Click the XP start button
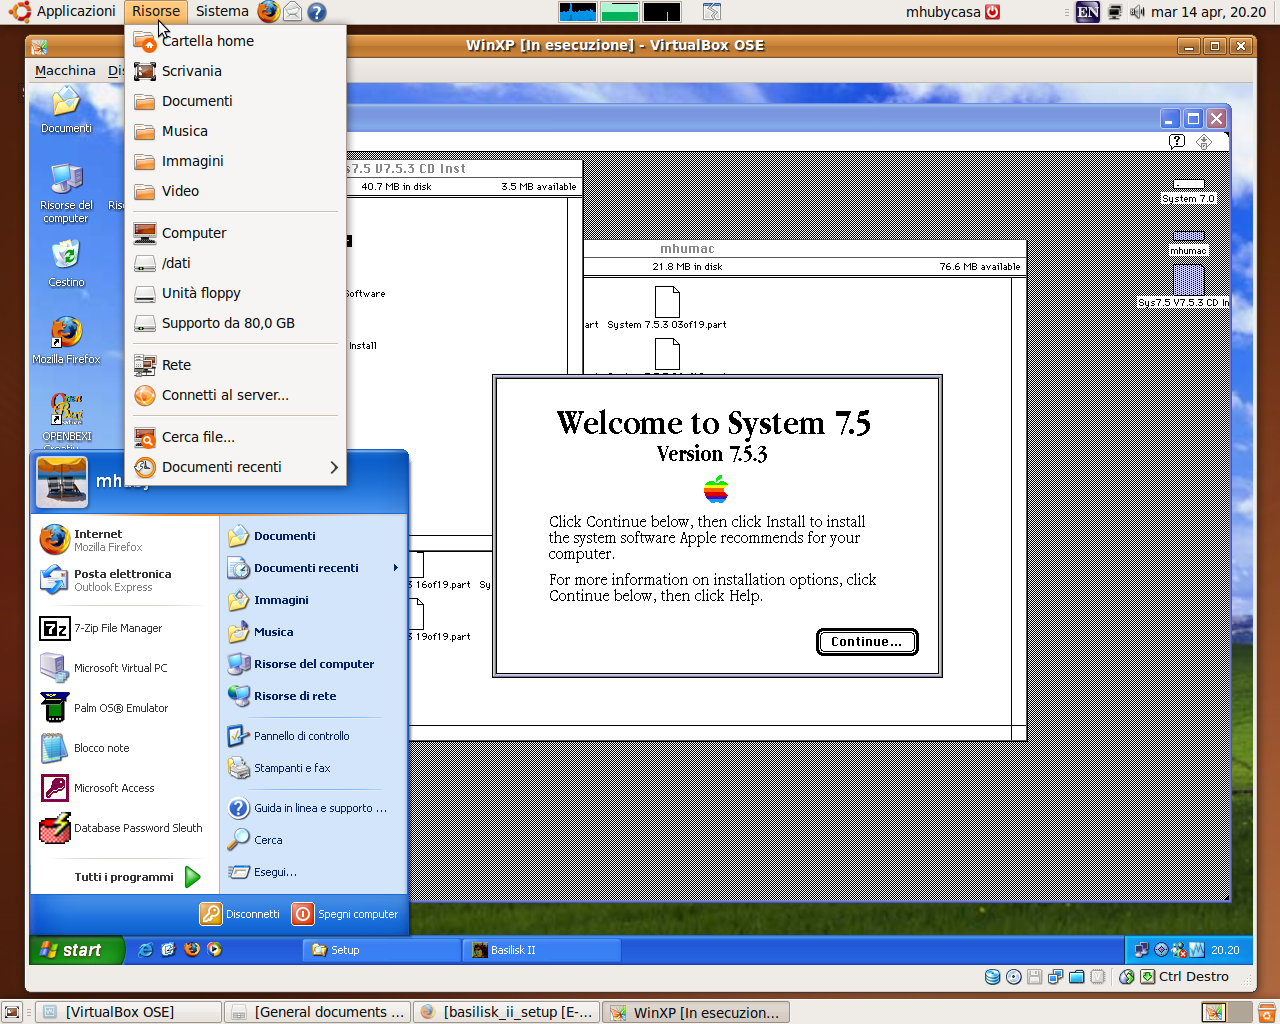Image resolution: width=1280 pixels, height=1024 pixels. pyautogui.click(x=76, y=950)
